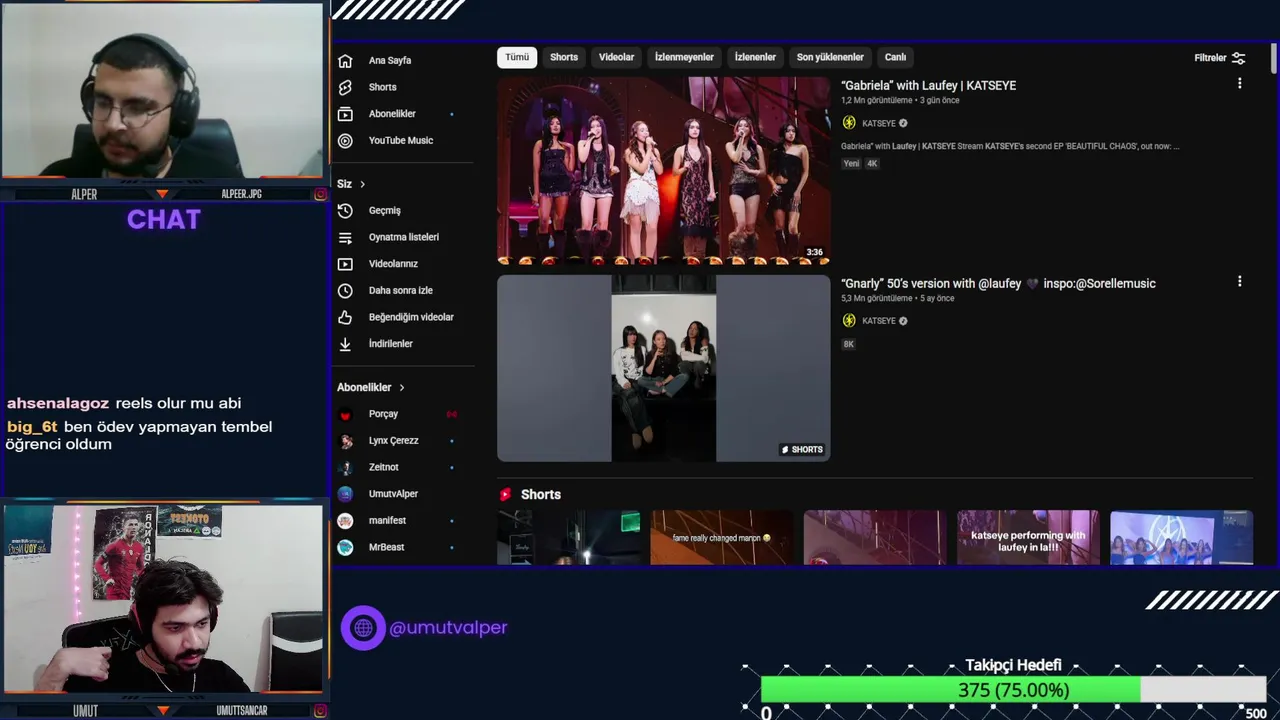The image size is (1280, 720).
Task: Click manifest subscription name
Action: pyautogui.click(x=387, y=521)
